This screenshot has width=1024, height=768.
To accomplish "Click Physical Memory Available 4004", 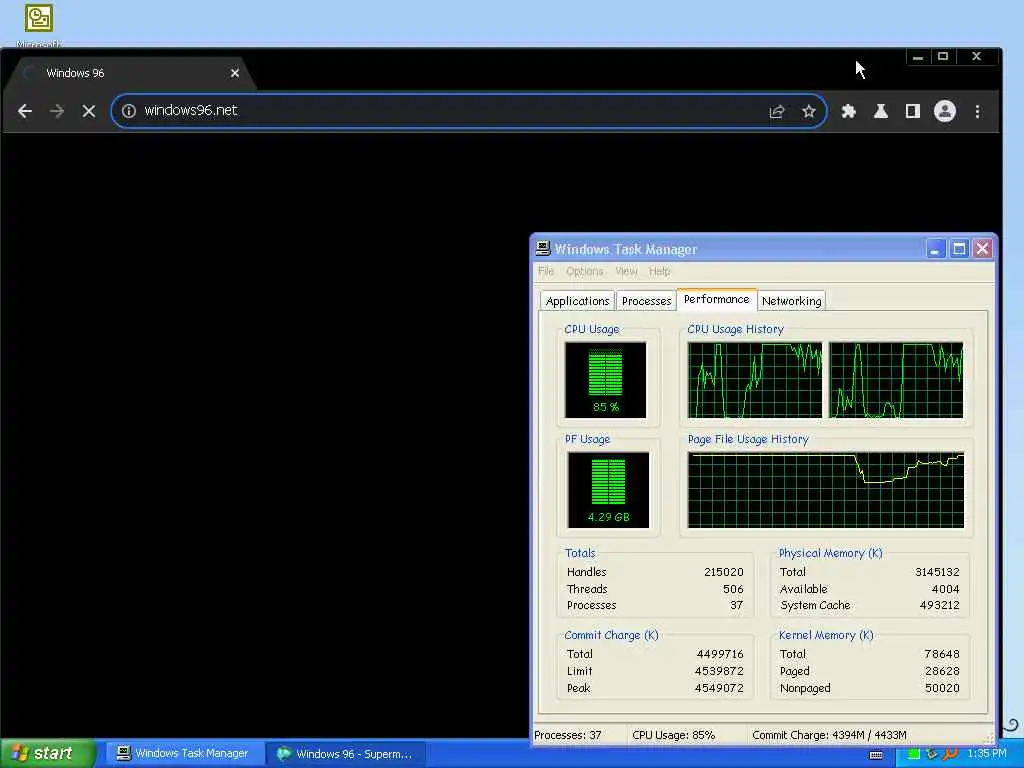I will coord(945,589).
